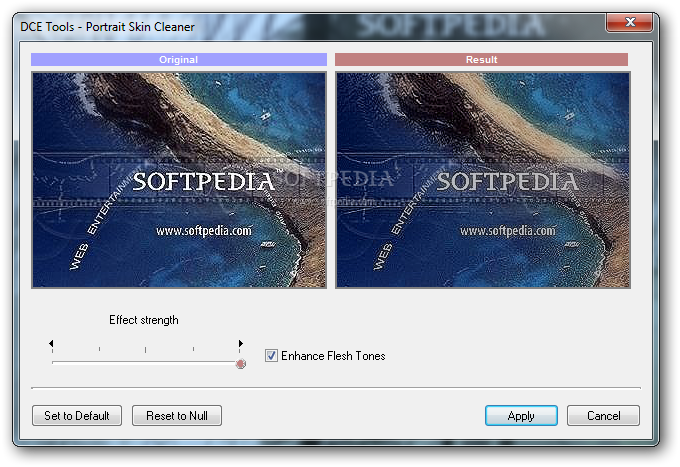Click the Apply button

point(521,415)
